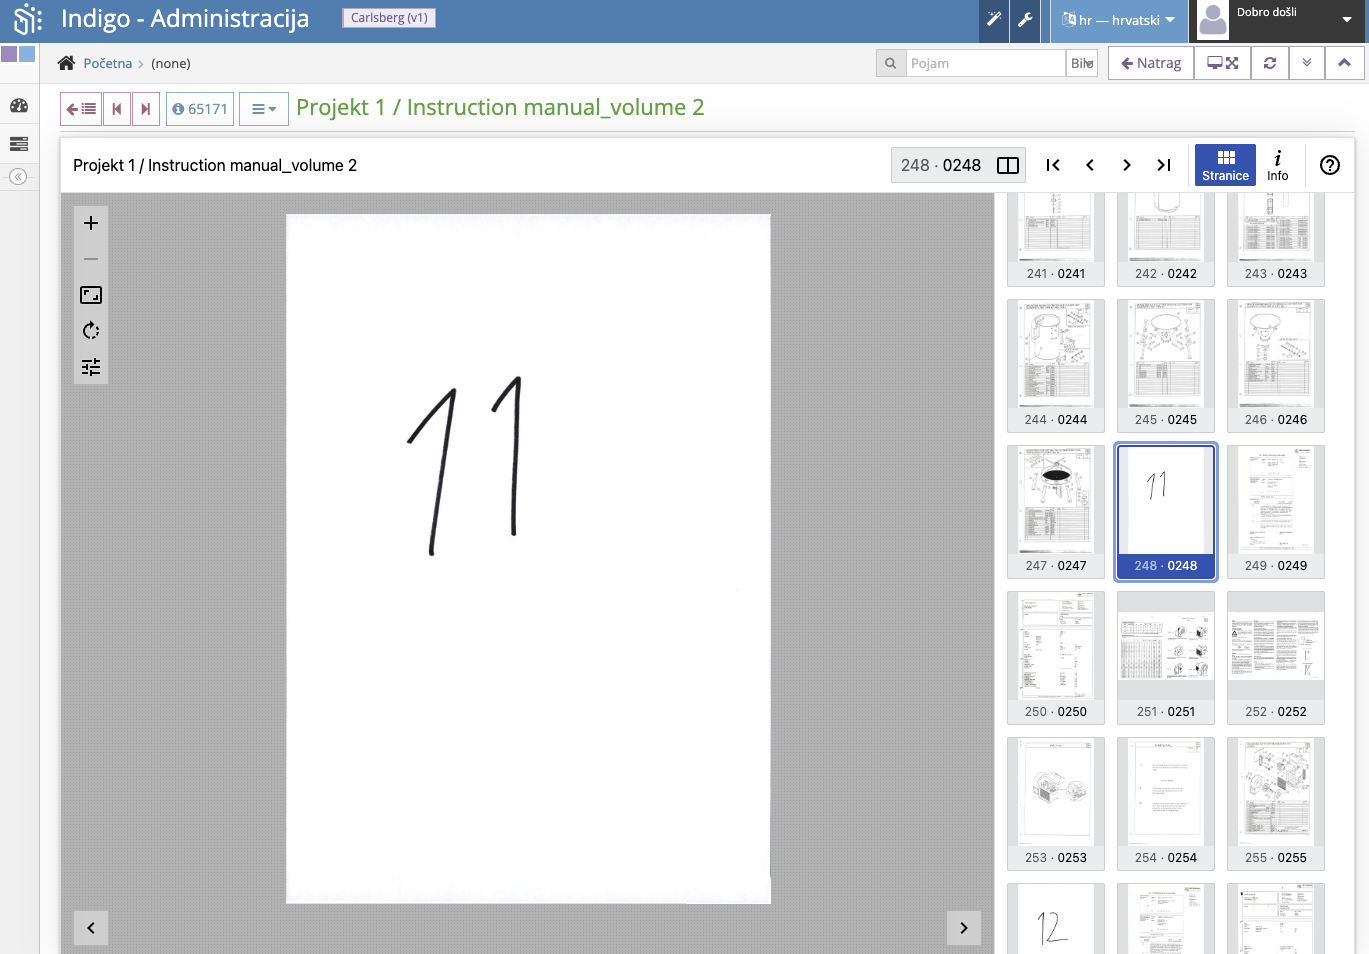1369x954 pixels.
Task: Open the wrench settings icon
Action: point(1025,20)
